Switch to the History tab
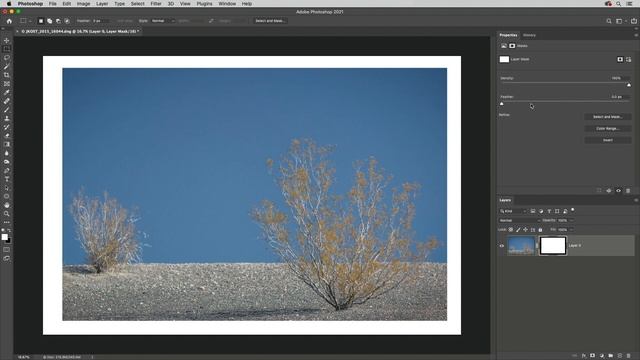The width and height of the screenshot is (640, 360). (x=529, y=35)
